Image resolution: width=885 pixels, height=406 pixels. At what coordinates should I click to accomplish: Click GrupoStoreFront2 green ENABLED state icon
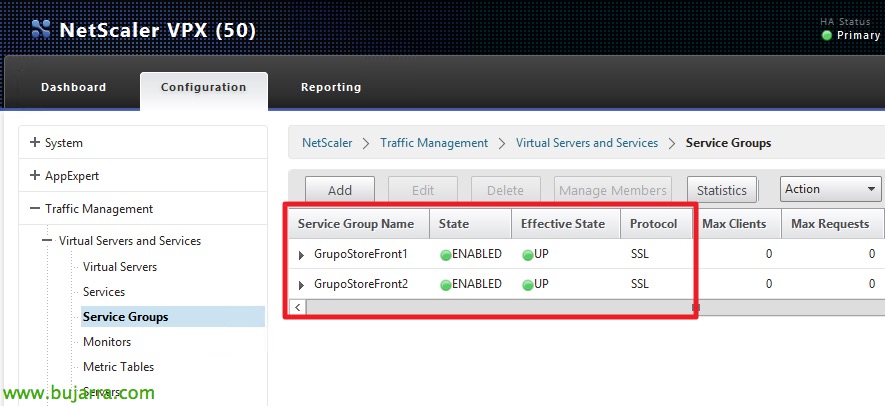[x=445, y=285]
